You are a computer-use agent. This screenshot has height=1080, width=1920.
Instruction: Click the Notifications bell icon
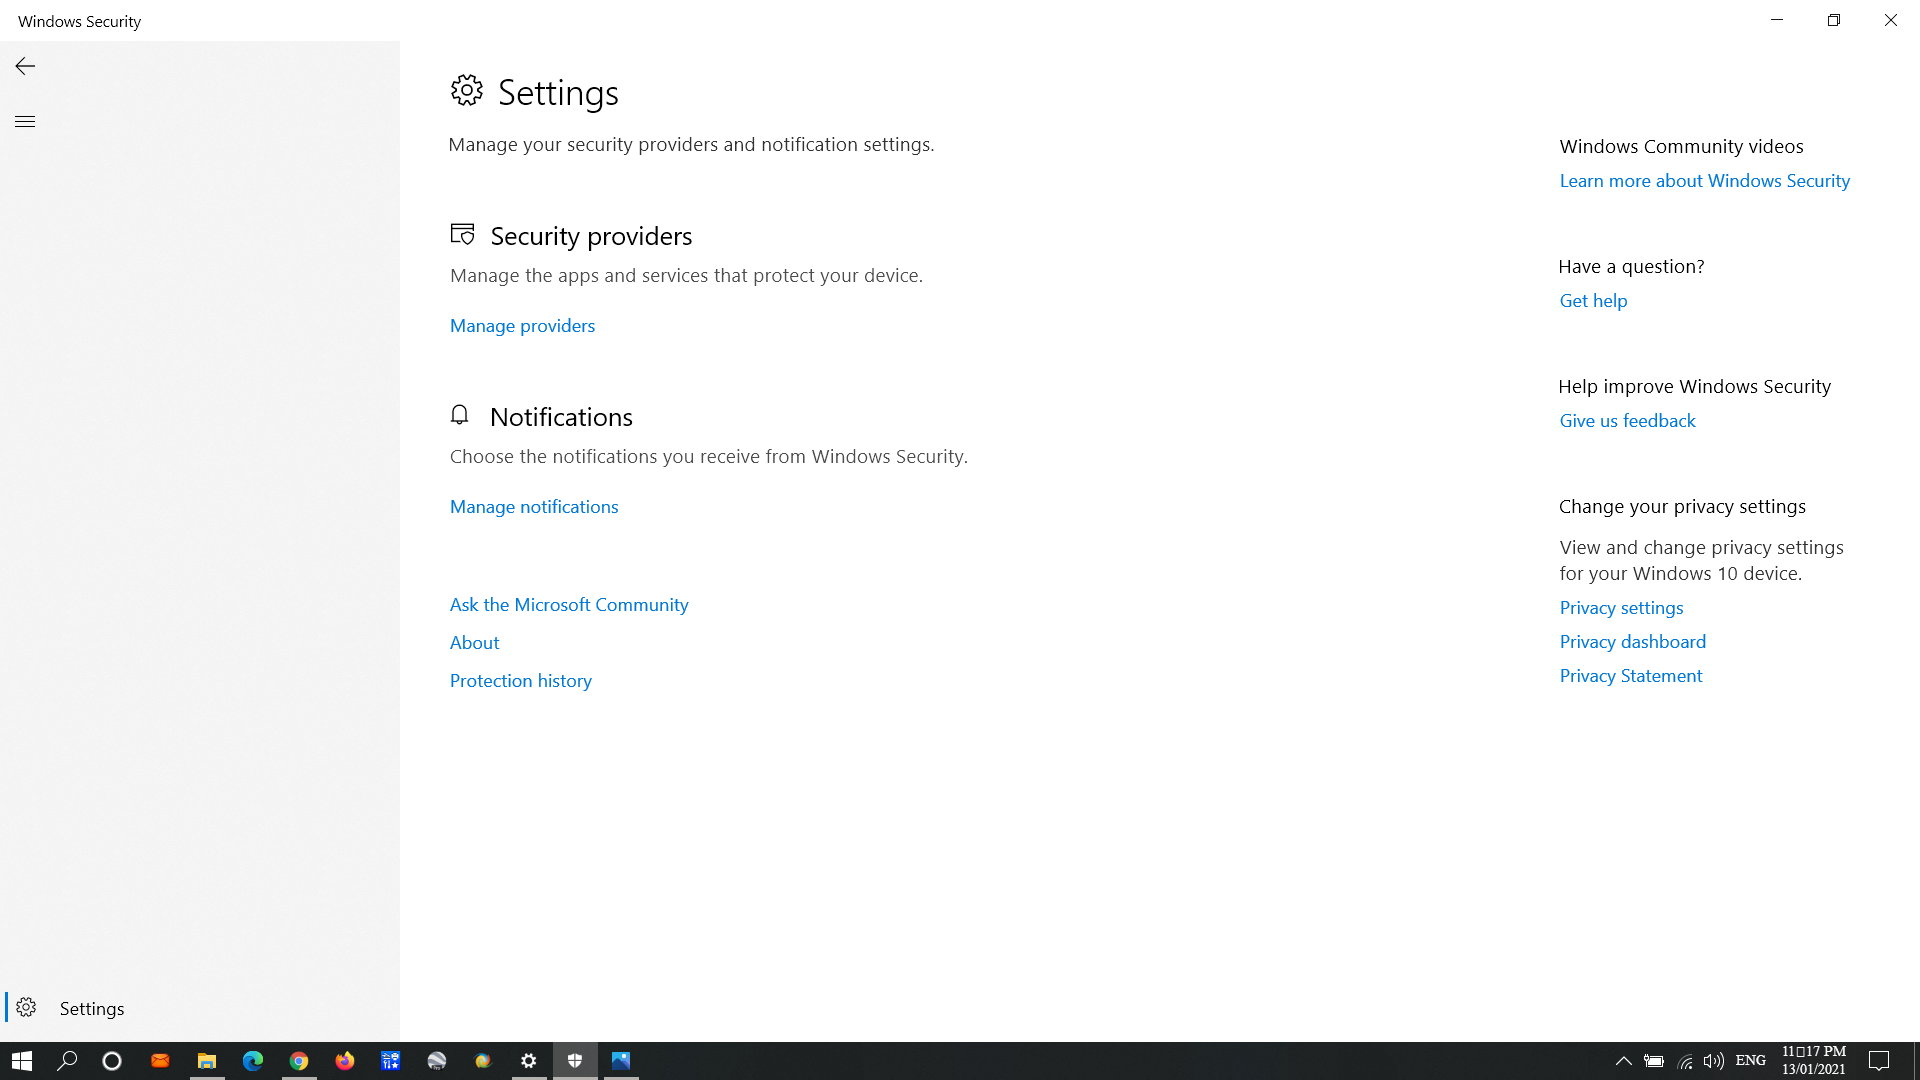tap(459, 415)
